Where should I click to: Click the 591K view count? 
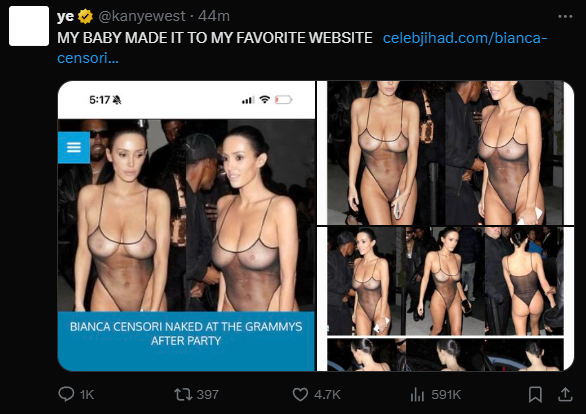pos(446,395)
